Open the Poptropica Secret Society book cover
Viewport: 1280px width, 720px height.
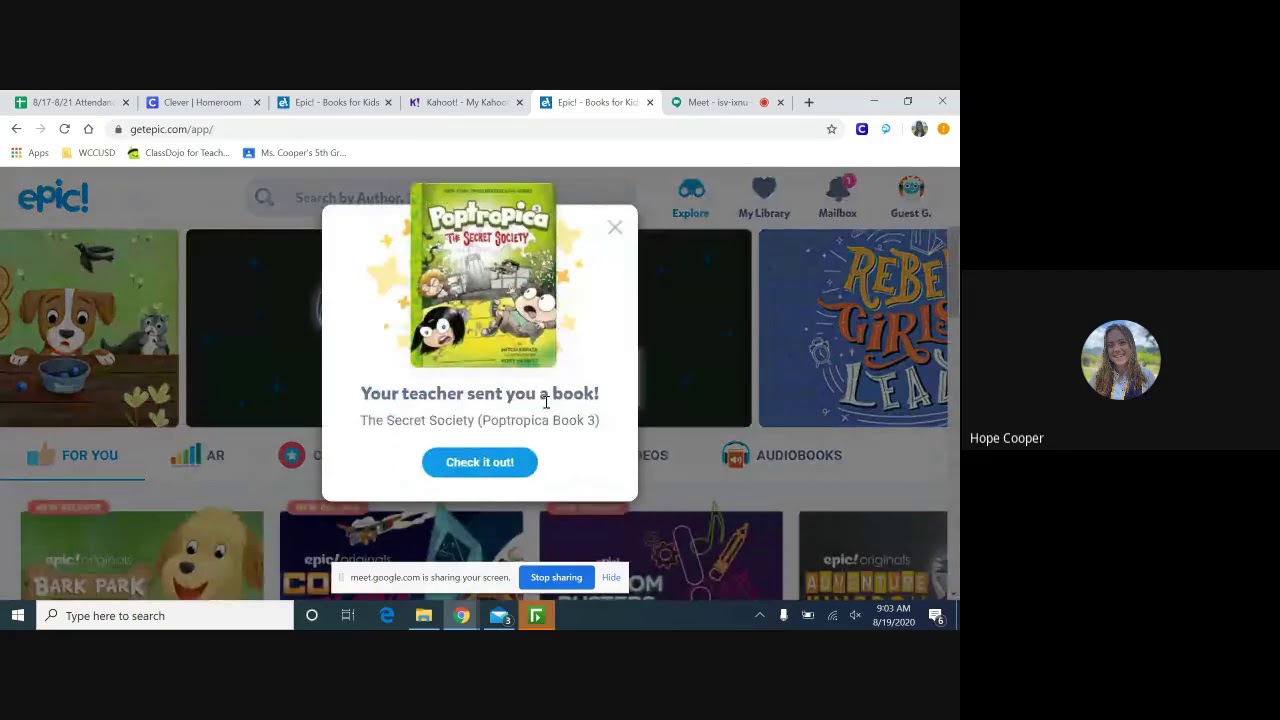[483, 275]
